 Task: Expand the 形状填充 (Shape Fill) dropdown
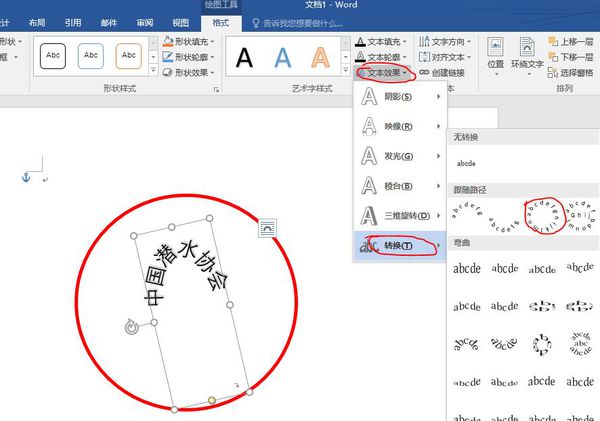[x=212, y=43]
